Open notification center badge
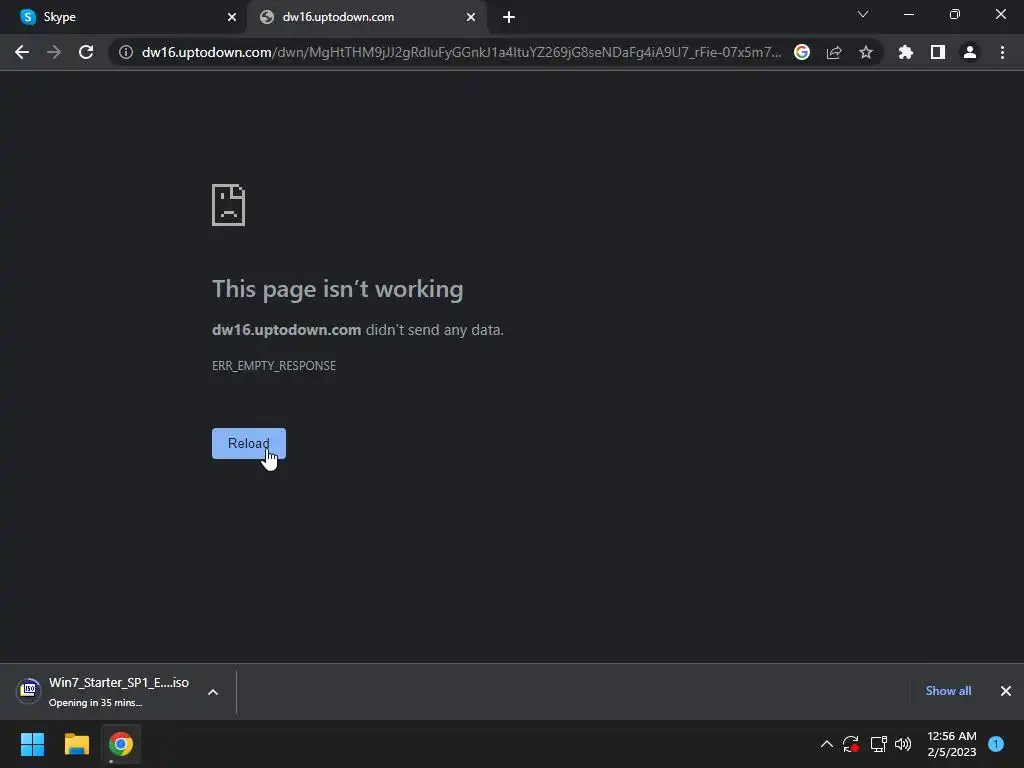Screen dimensions: 1024x768 tap(996, 744)
